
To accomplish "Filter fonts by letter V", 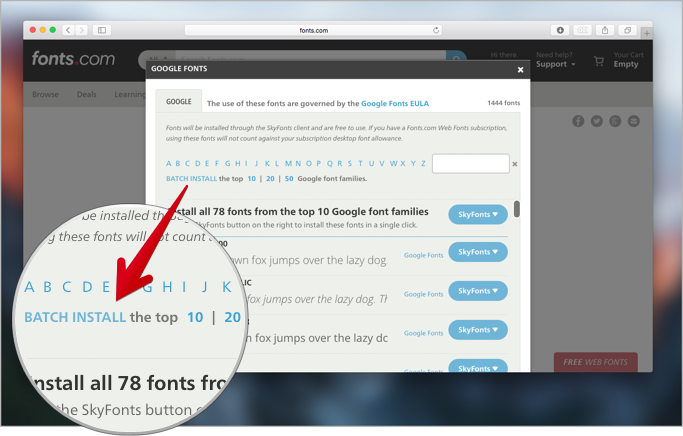I will point(382,164).
